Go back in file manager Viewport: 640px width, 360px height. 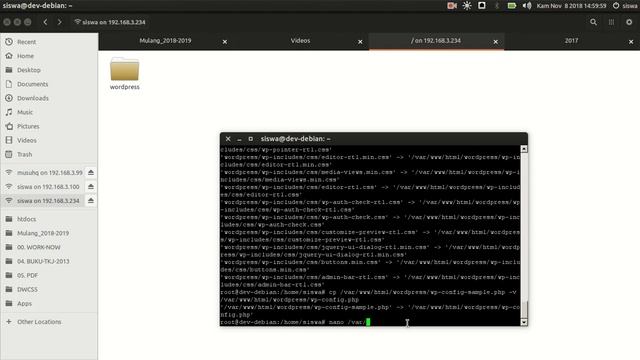(45, 22)
